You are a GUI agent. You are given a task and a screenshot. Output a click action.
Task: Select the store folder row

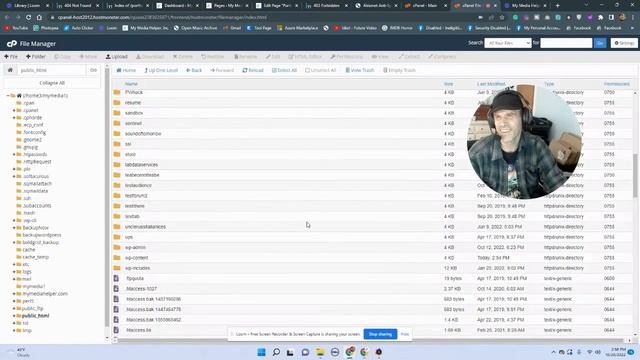tap(372, 154)
